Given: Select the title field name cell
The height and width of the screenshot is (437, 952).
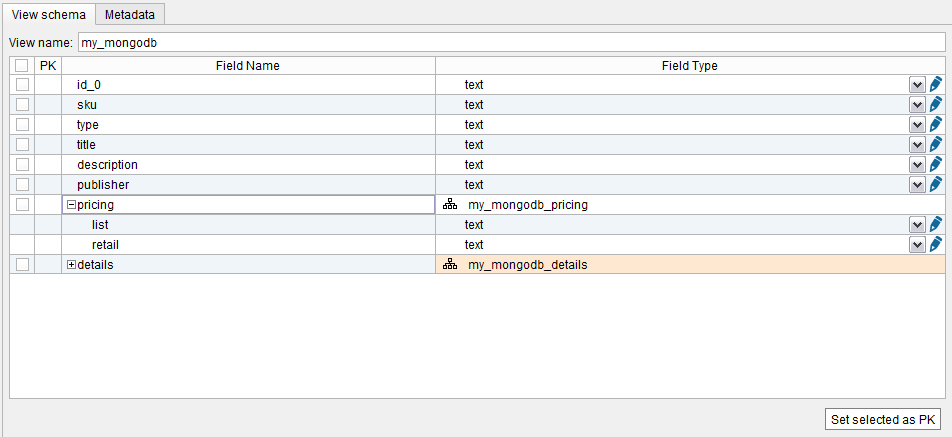Looking at the screenshot, I should [248, 144].
